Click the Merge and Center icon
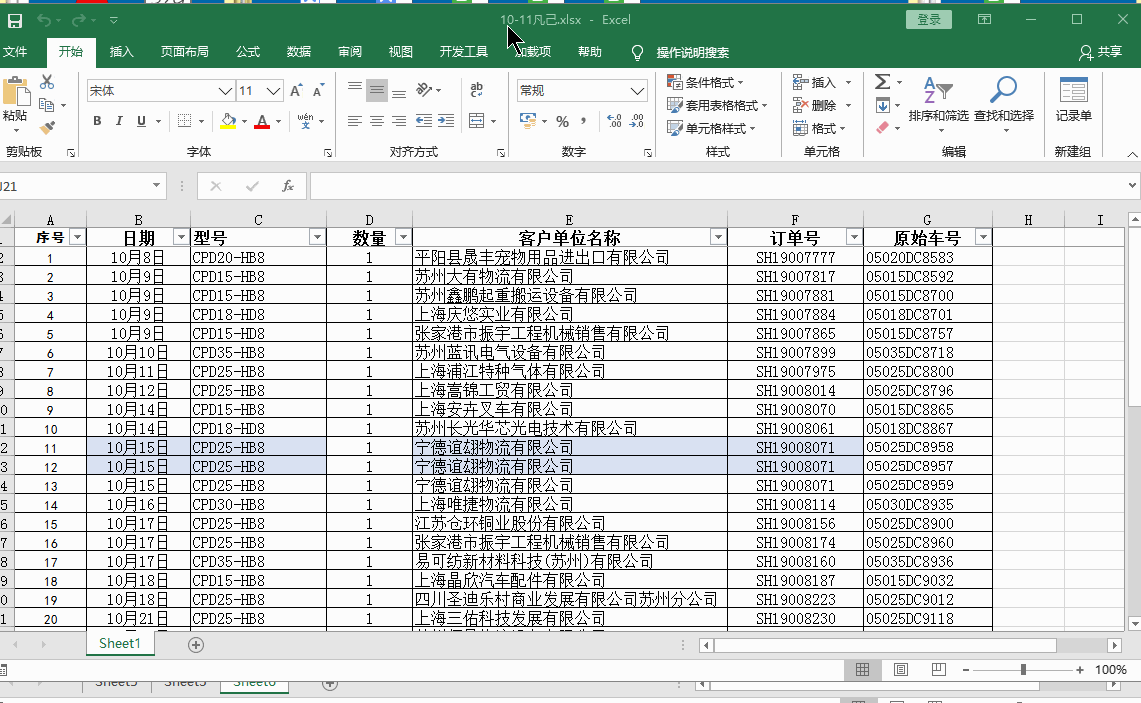The height and width of the screenshot is (703, 1141). pyautogui.click(x=477, y=121)
